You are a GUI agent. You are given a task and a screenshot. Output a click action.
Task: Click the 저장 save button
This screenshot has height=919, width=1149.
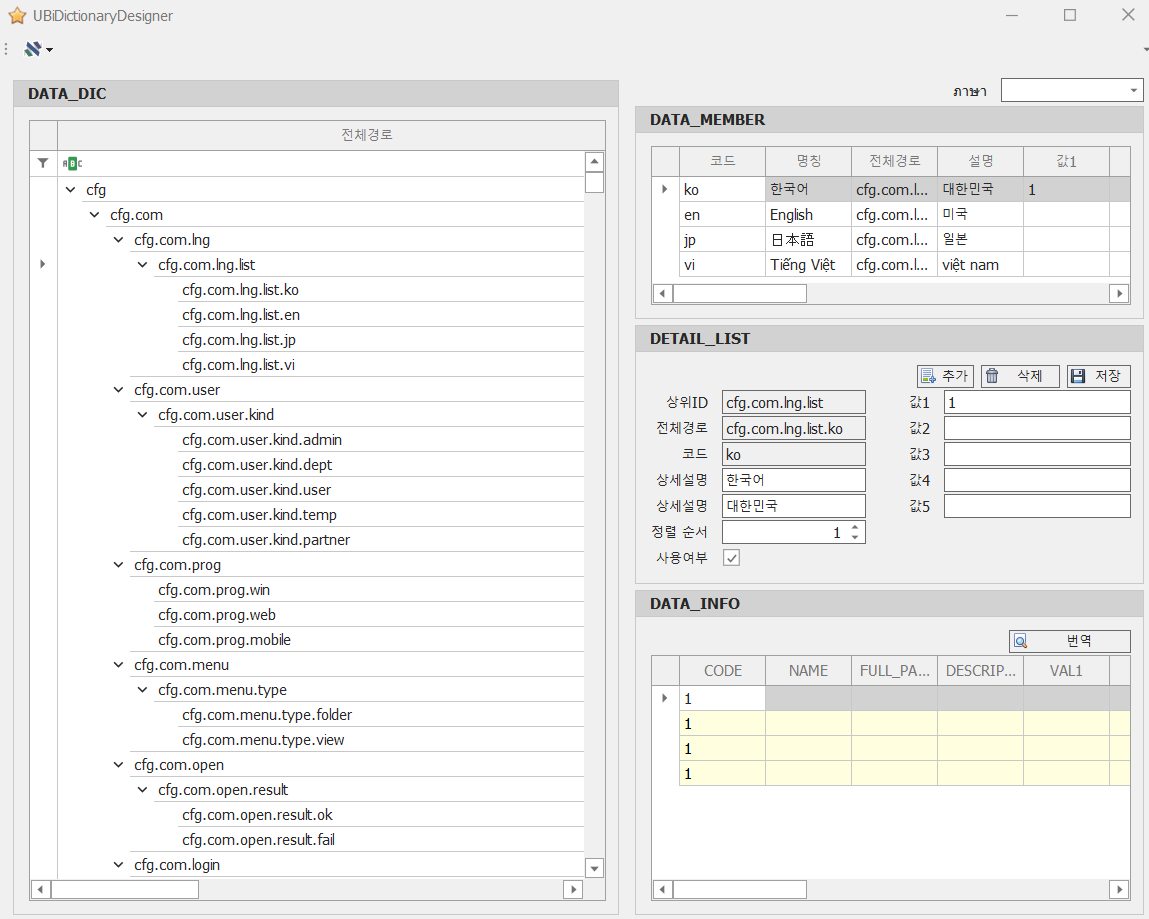click(1098, 376)
